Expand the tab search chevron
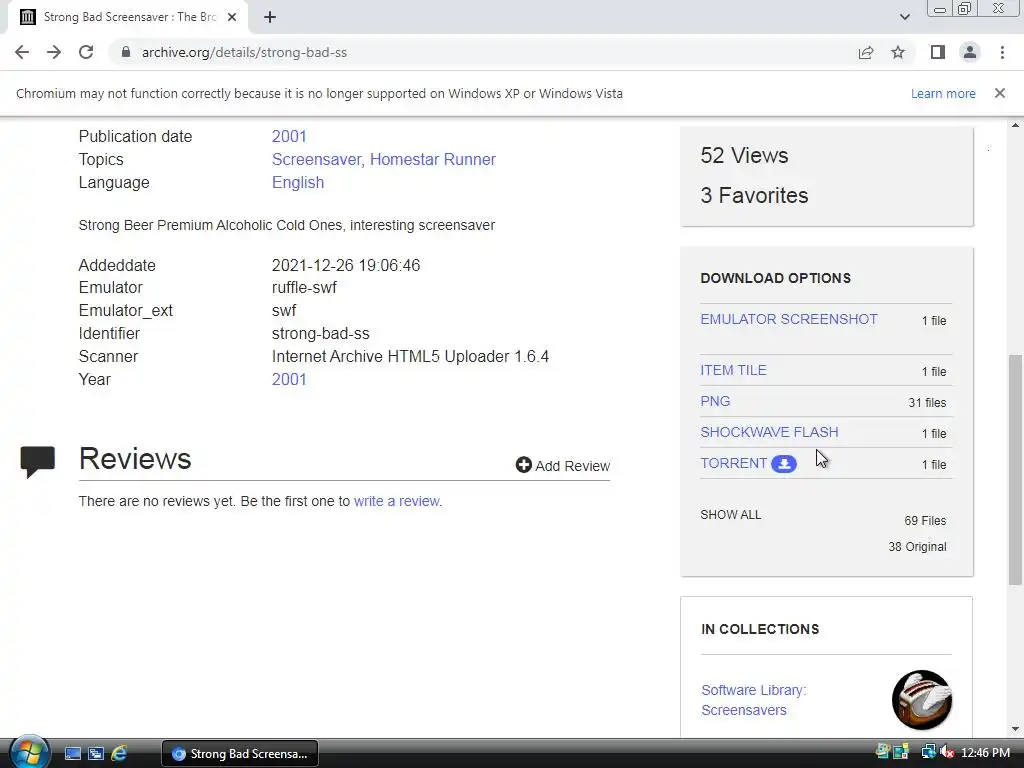Image resolution: width=1024 pixels, height=768 pixels. 904,17
